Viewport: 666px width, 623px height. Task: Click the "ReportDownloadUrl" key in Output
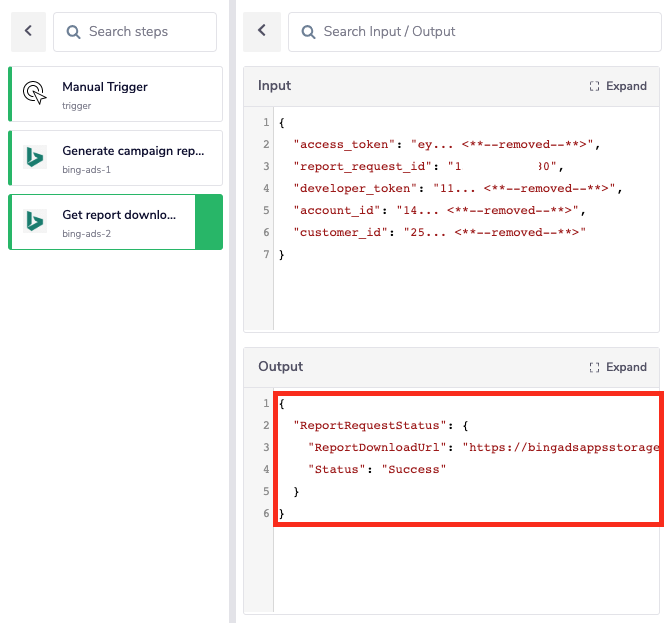[x=377, y=448]
